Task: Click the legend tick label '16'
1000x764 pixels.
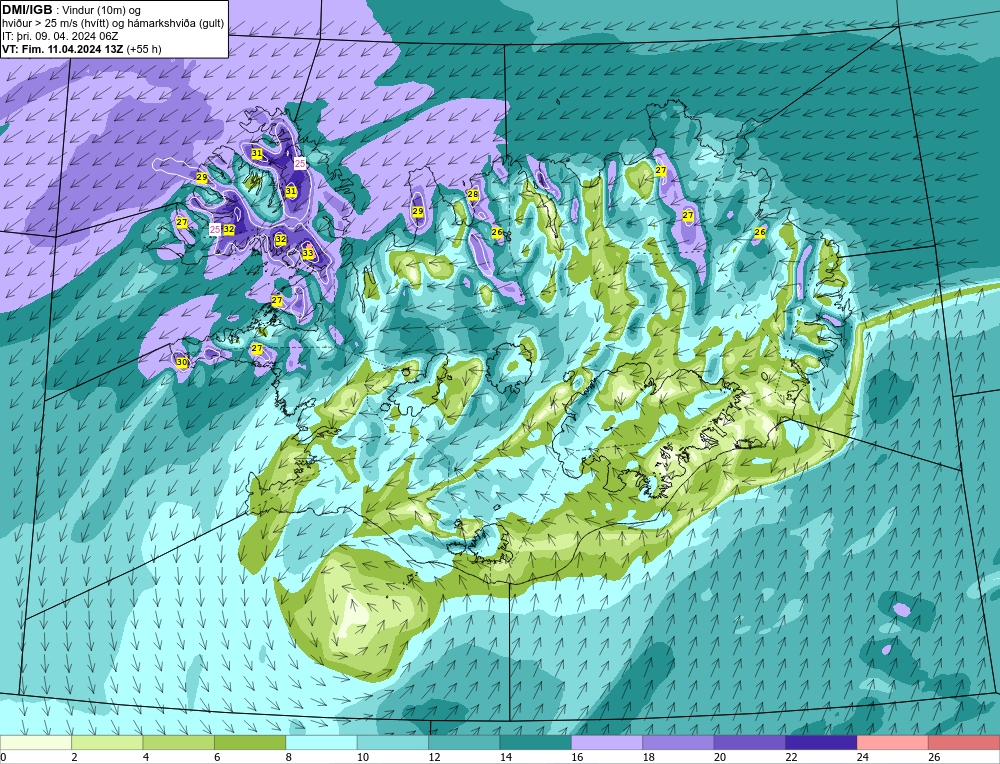Action: coord(577,757)
